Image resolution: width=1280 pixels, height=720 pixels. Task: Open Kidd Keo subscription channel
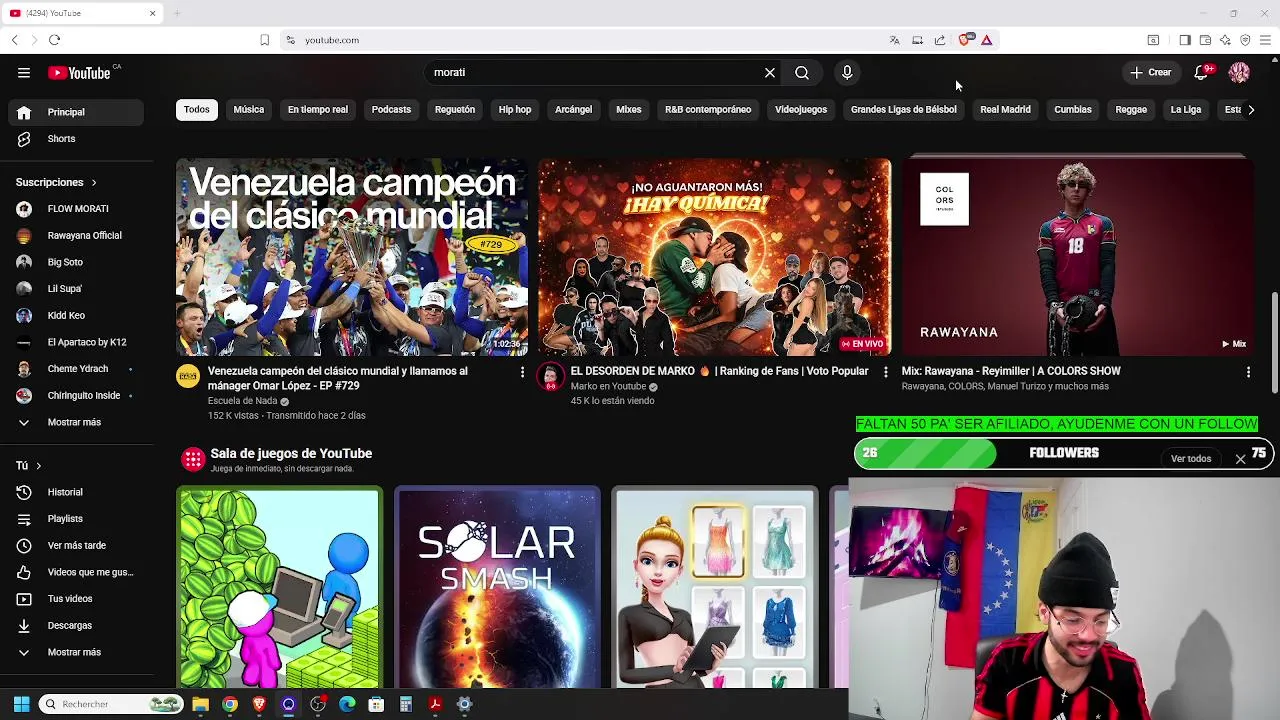coord(76,315)
